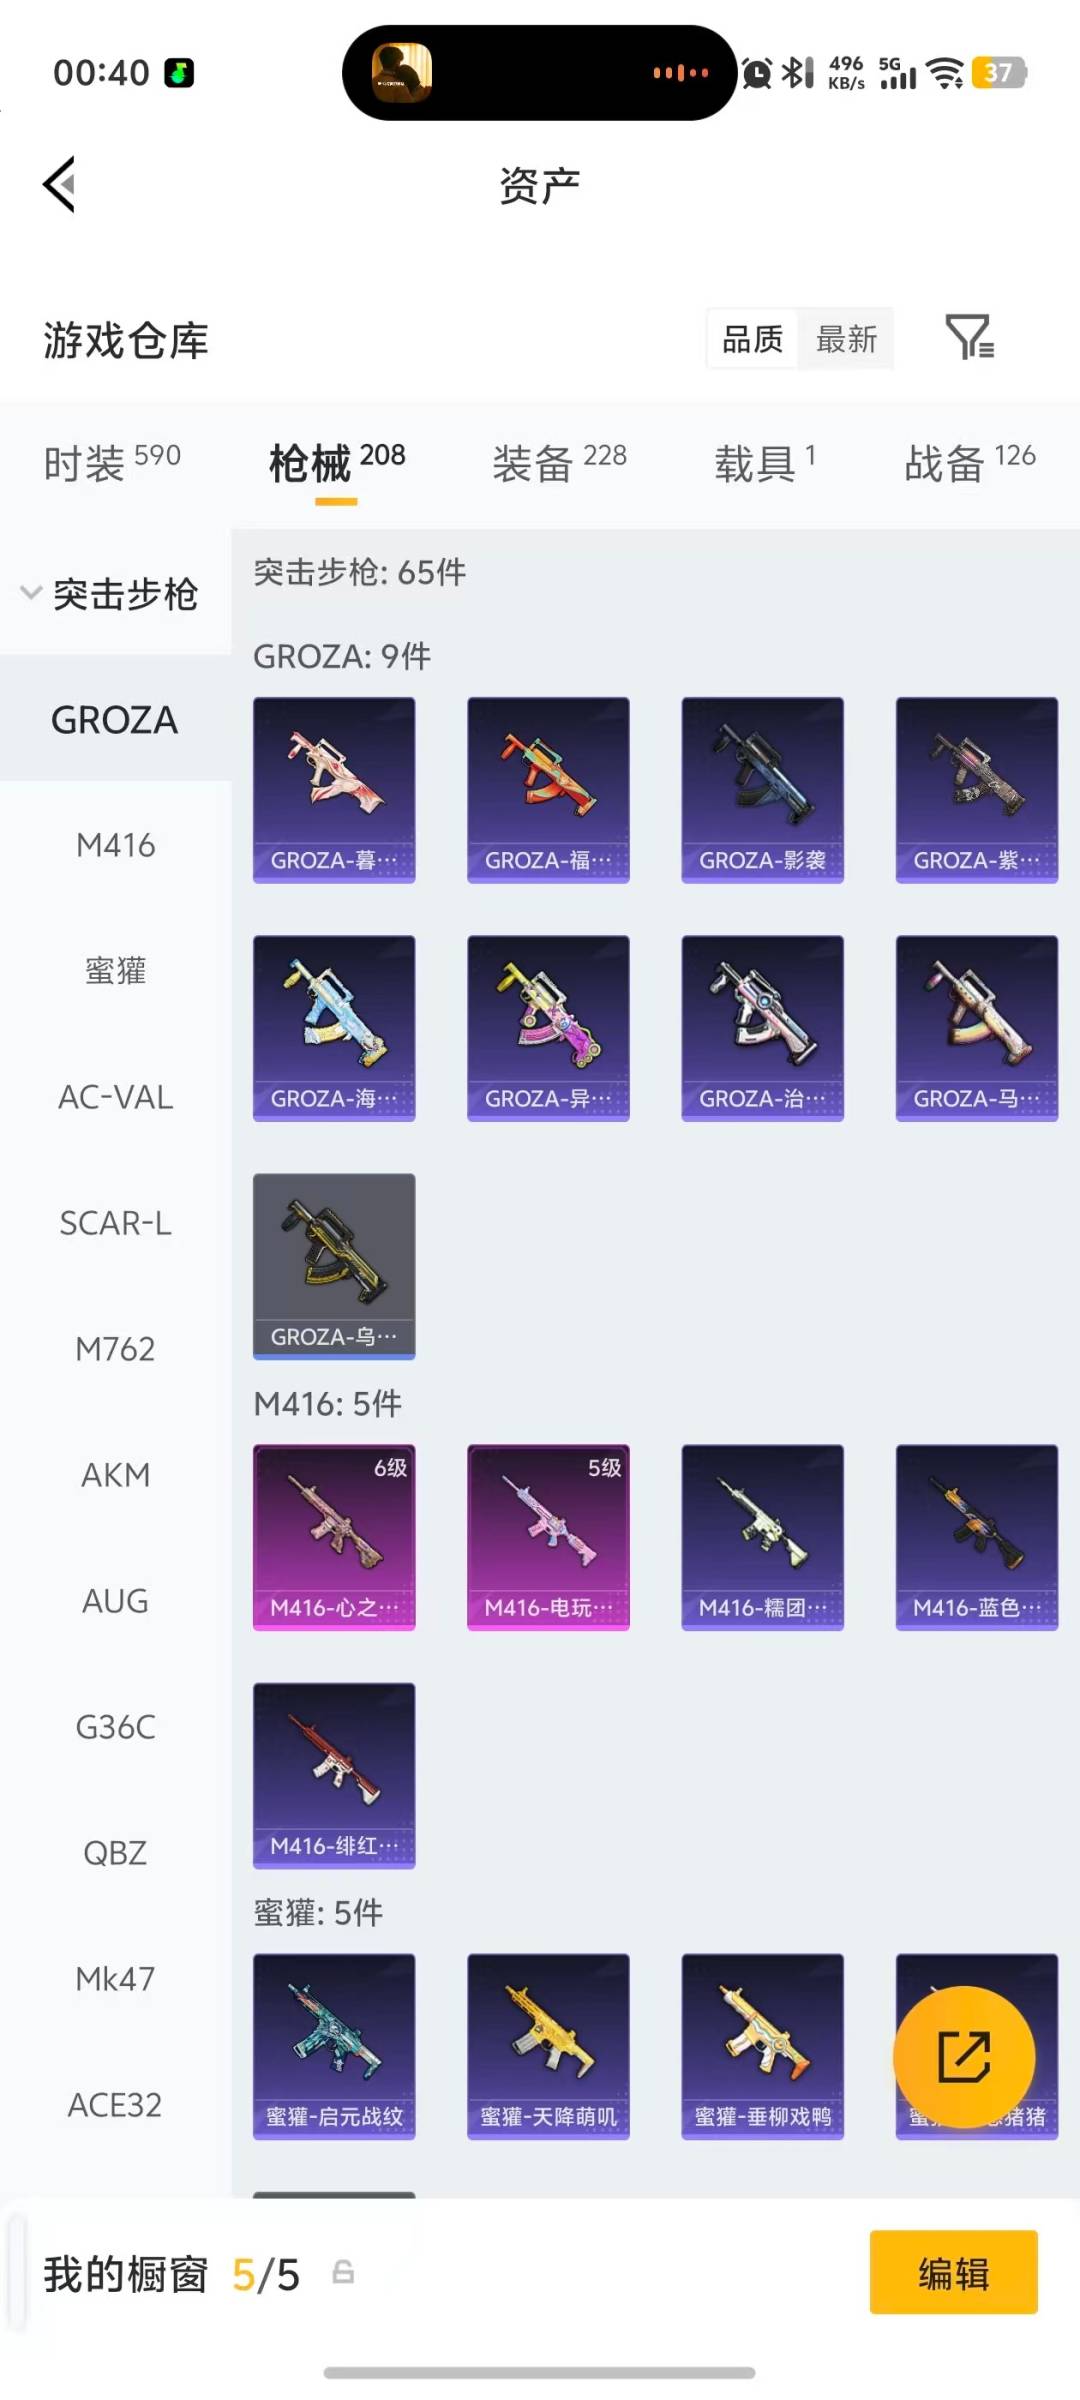Image resolution: width=1080 pixels, height=2400 pixels.
Task: Open the 战备 tab
Action: [969, 463]
